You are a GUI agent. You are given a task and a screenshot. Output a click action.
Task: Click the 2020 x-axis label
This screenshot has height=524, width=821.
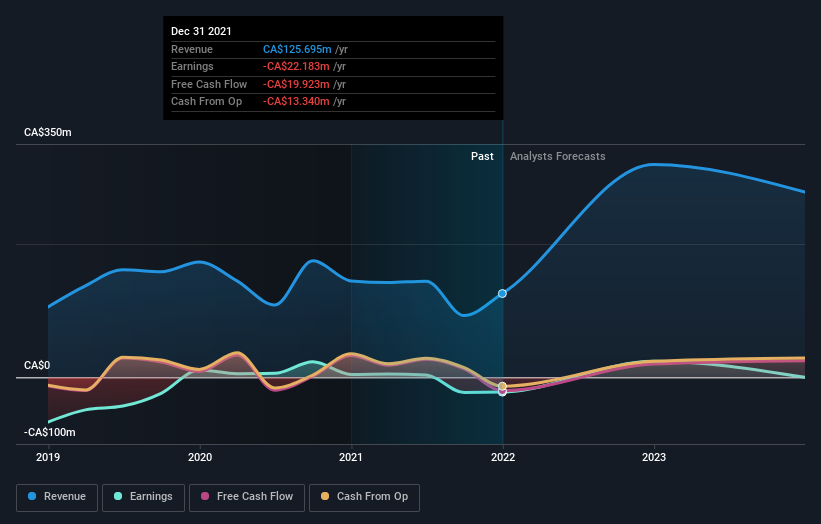click(x=200, y=457)
